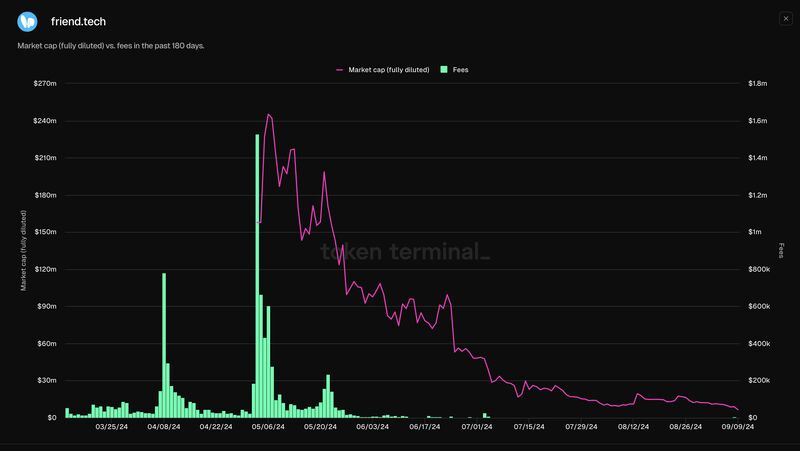Click the $120m left axis label
This screenshot has width=800, height=451.
click(45, 269)
